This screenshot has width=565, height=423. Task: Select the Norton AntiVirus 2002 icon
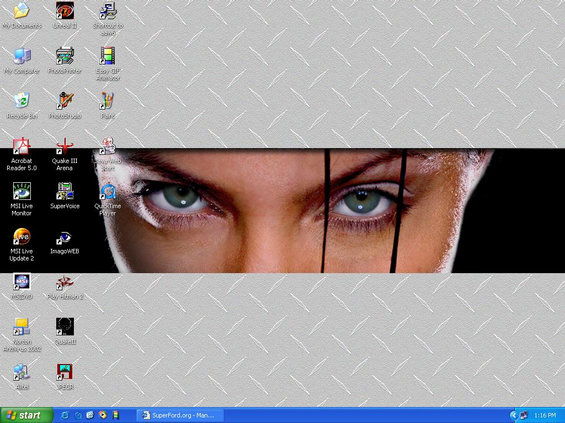coord(22,327)
